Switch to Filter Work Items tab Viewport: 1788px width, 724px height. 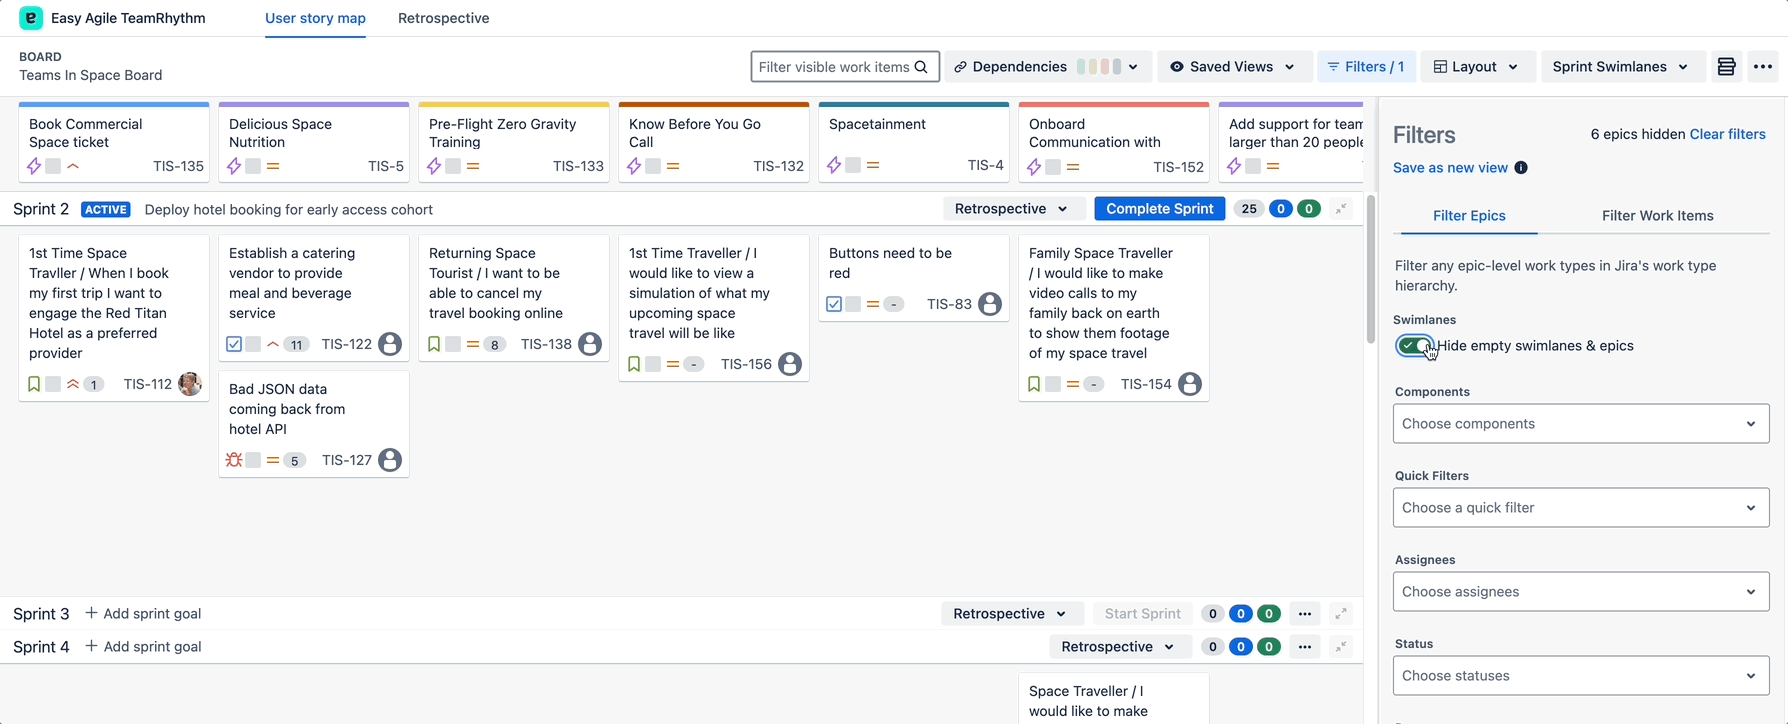pos(1657,216)
